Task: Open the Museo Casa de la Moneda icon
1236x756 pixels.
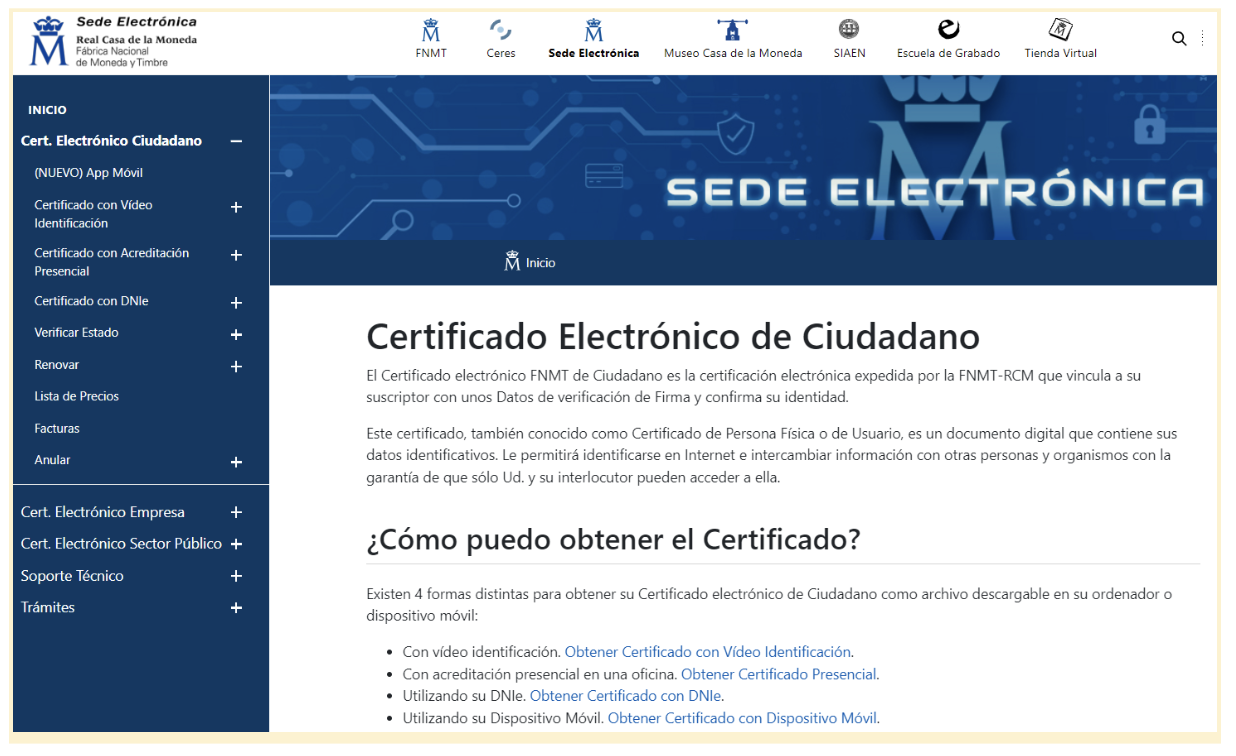Action: (x=733, y=29)
